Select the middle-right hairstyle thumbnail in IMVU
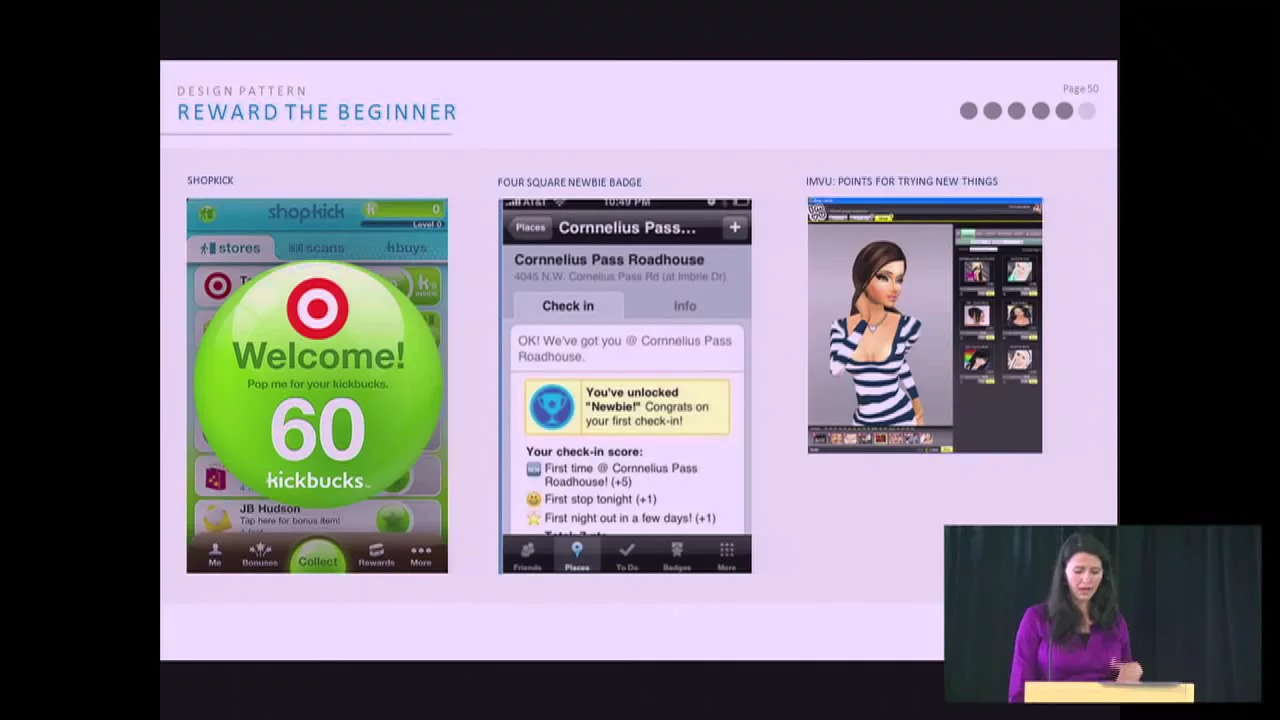 tap(1019, 316)
